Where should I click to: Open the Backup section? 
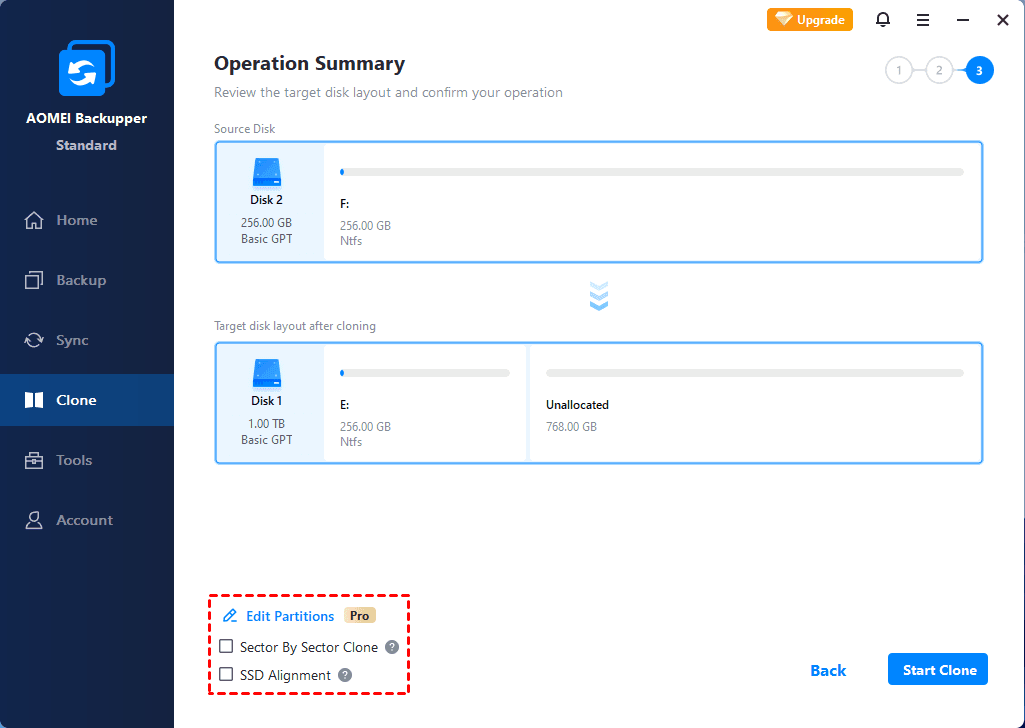pos(87,280)
